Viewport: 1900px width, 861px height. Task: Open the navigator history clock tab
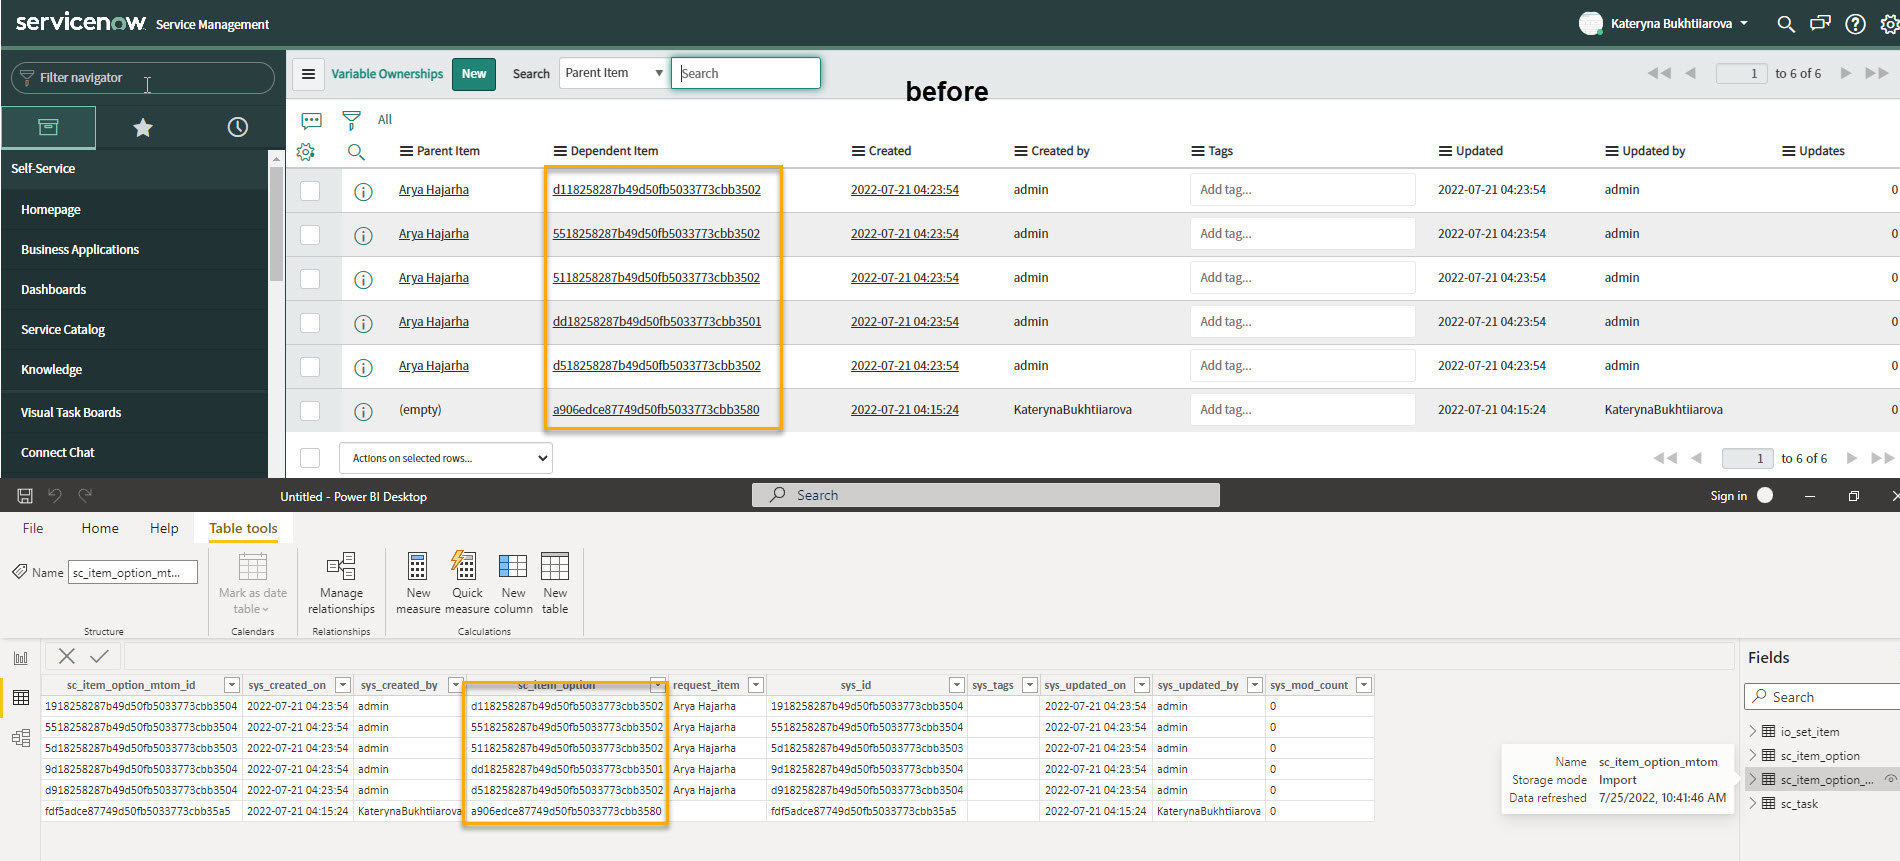(x=237, y=127)
